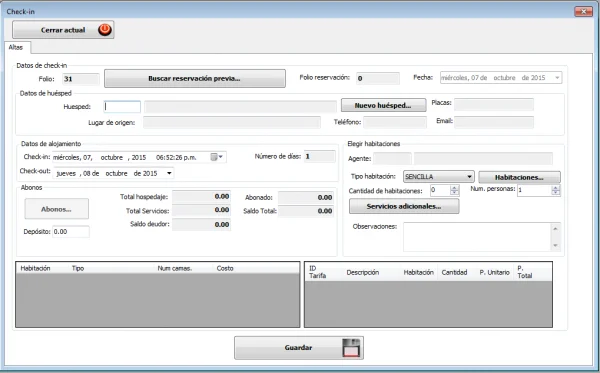Expand the Check-out date dropdown arrow
Viewport: 600px width, 373px height.
click(x=169, y=173)
